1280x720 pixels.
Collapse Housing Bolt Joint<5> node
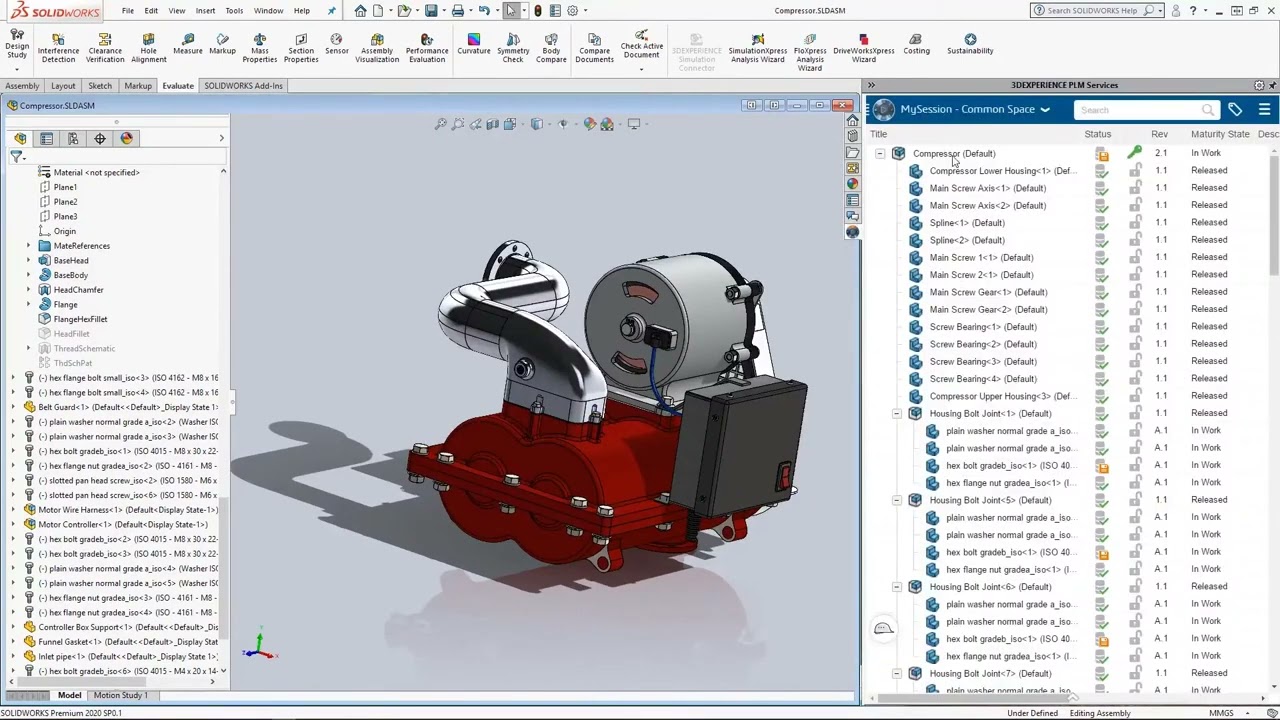point(897,500)
